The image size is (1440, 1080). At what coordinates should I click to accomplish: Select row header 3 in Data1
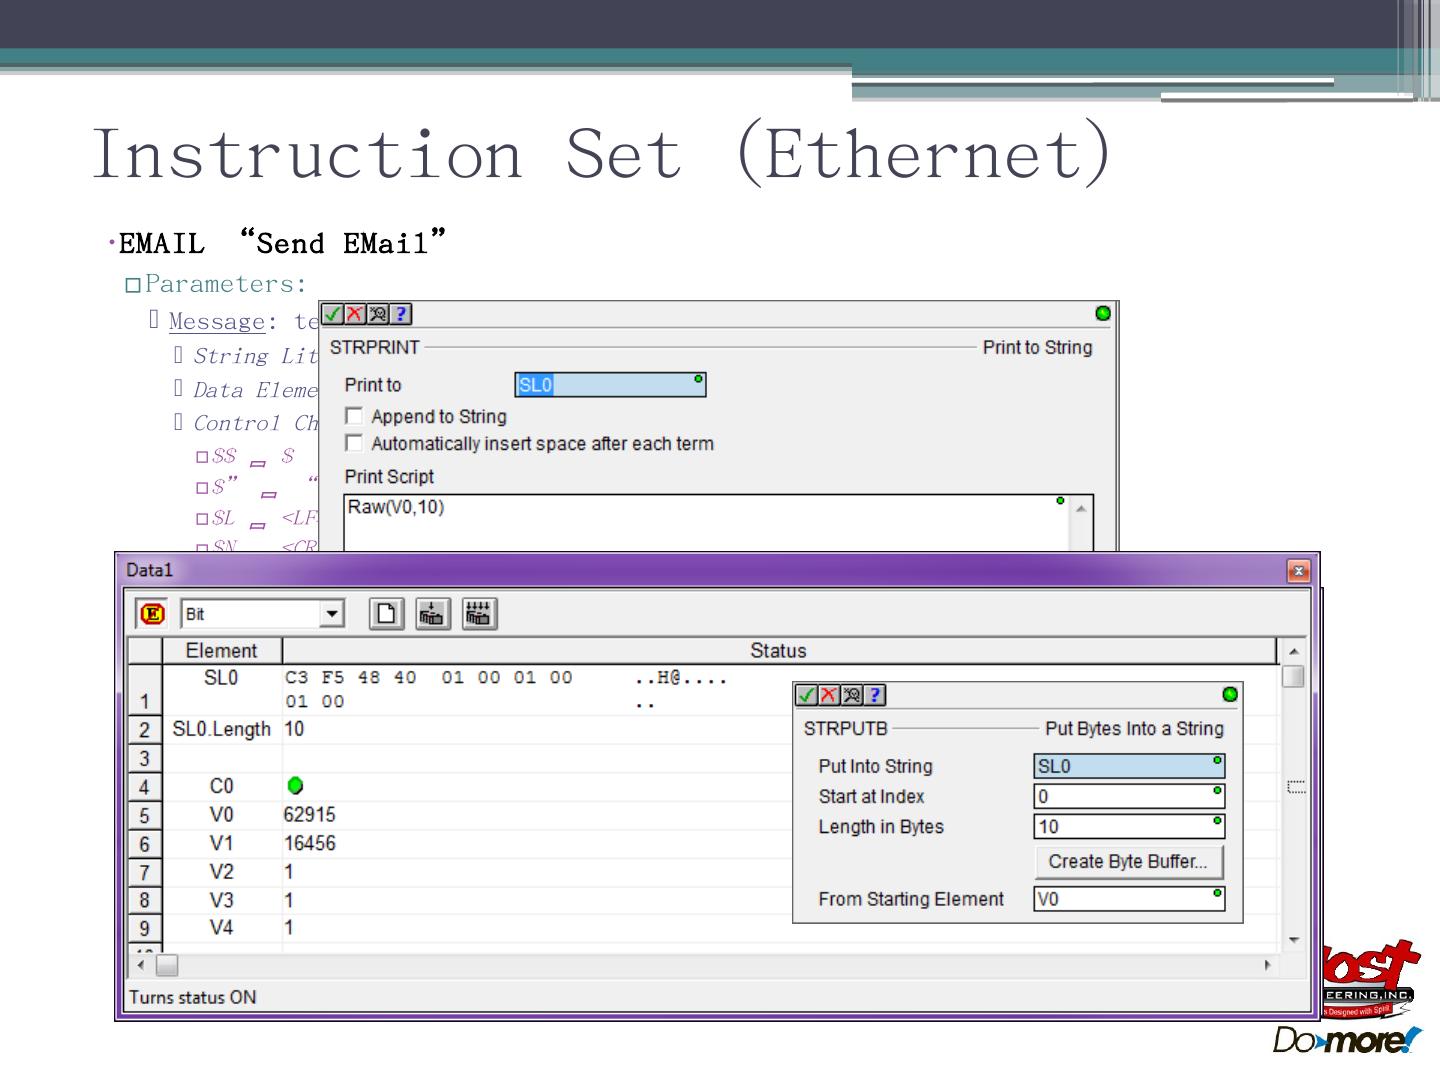click(x=145, y=759)
